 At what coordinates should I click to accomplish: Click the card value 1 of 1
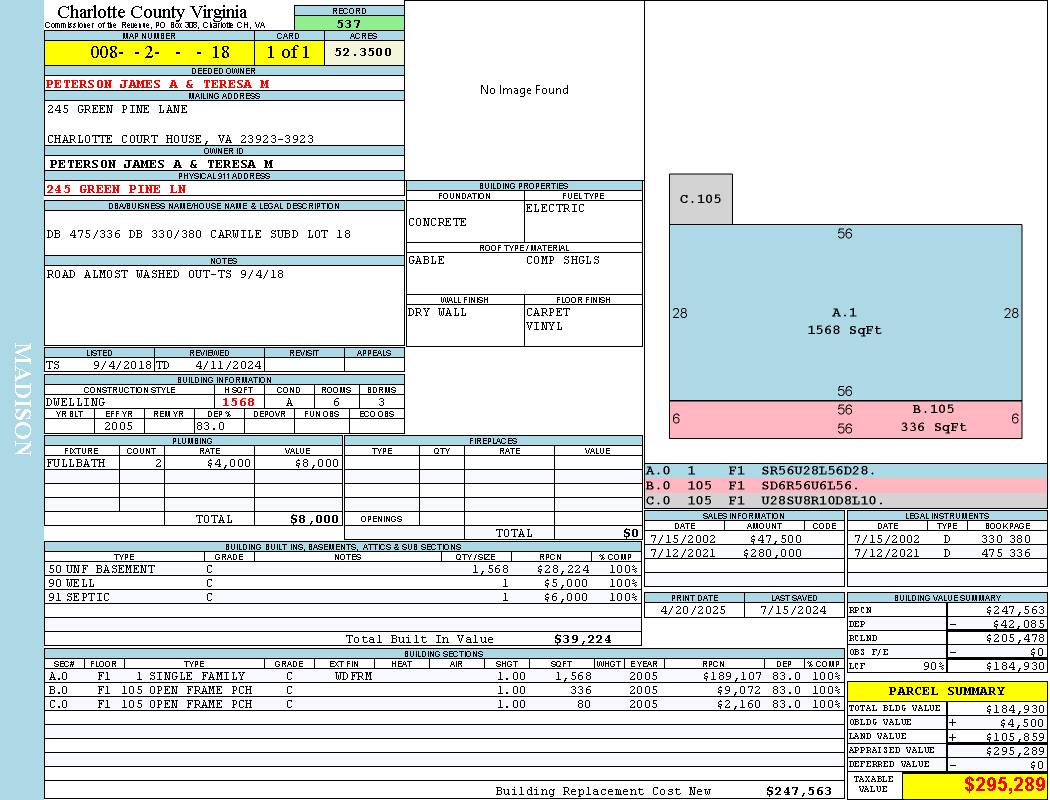coord(289,52)
